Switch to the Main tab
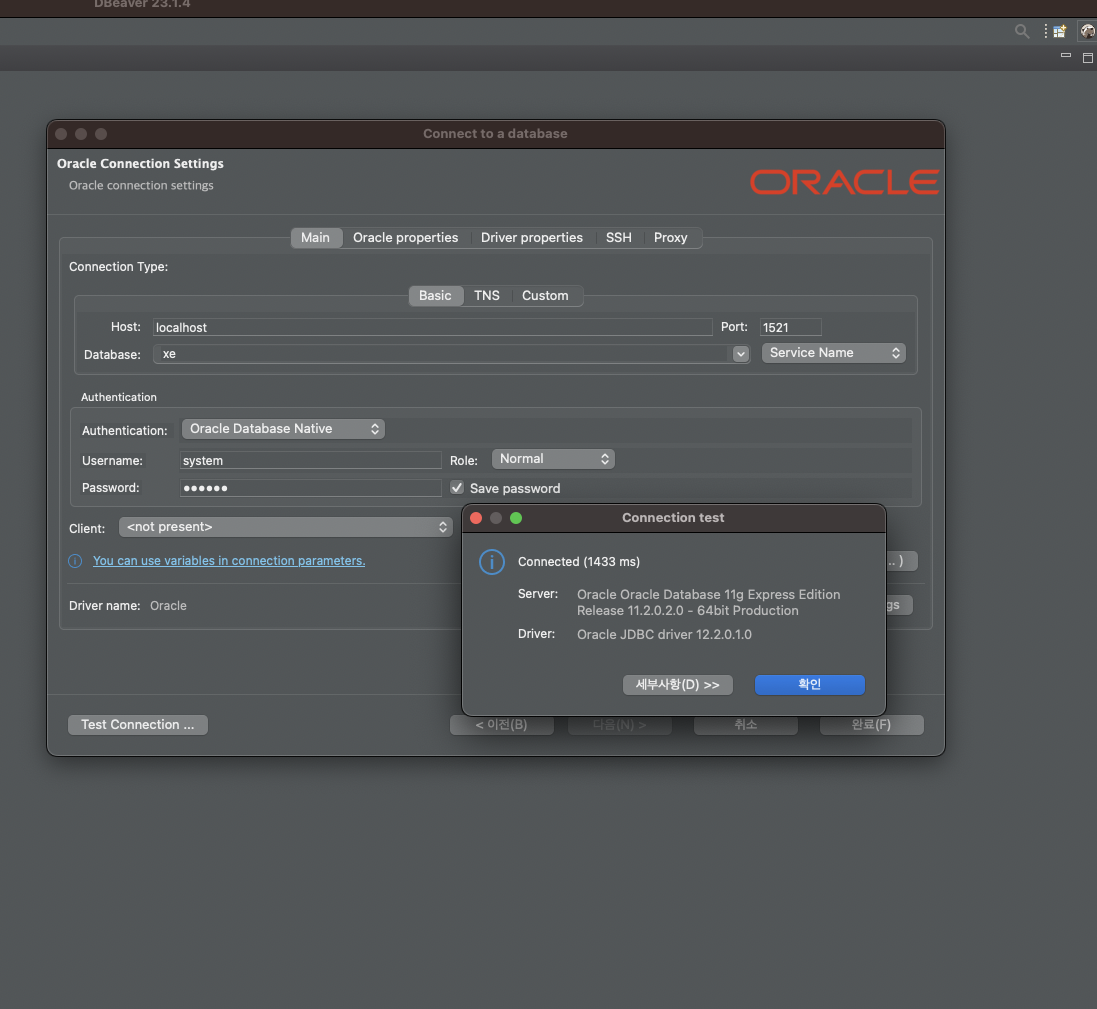The image size is (1097, 1009). tap(316, 238)
